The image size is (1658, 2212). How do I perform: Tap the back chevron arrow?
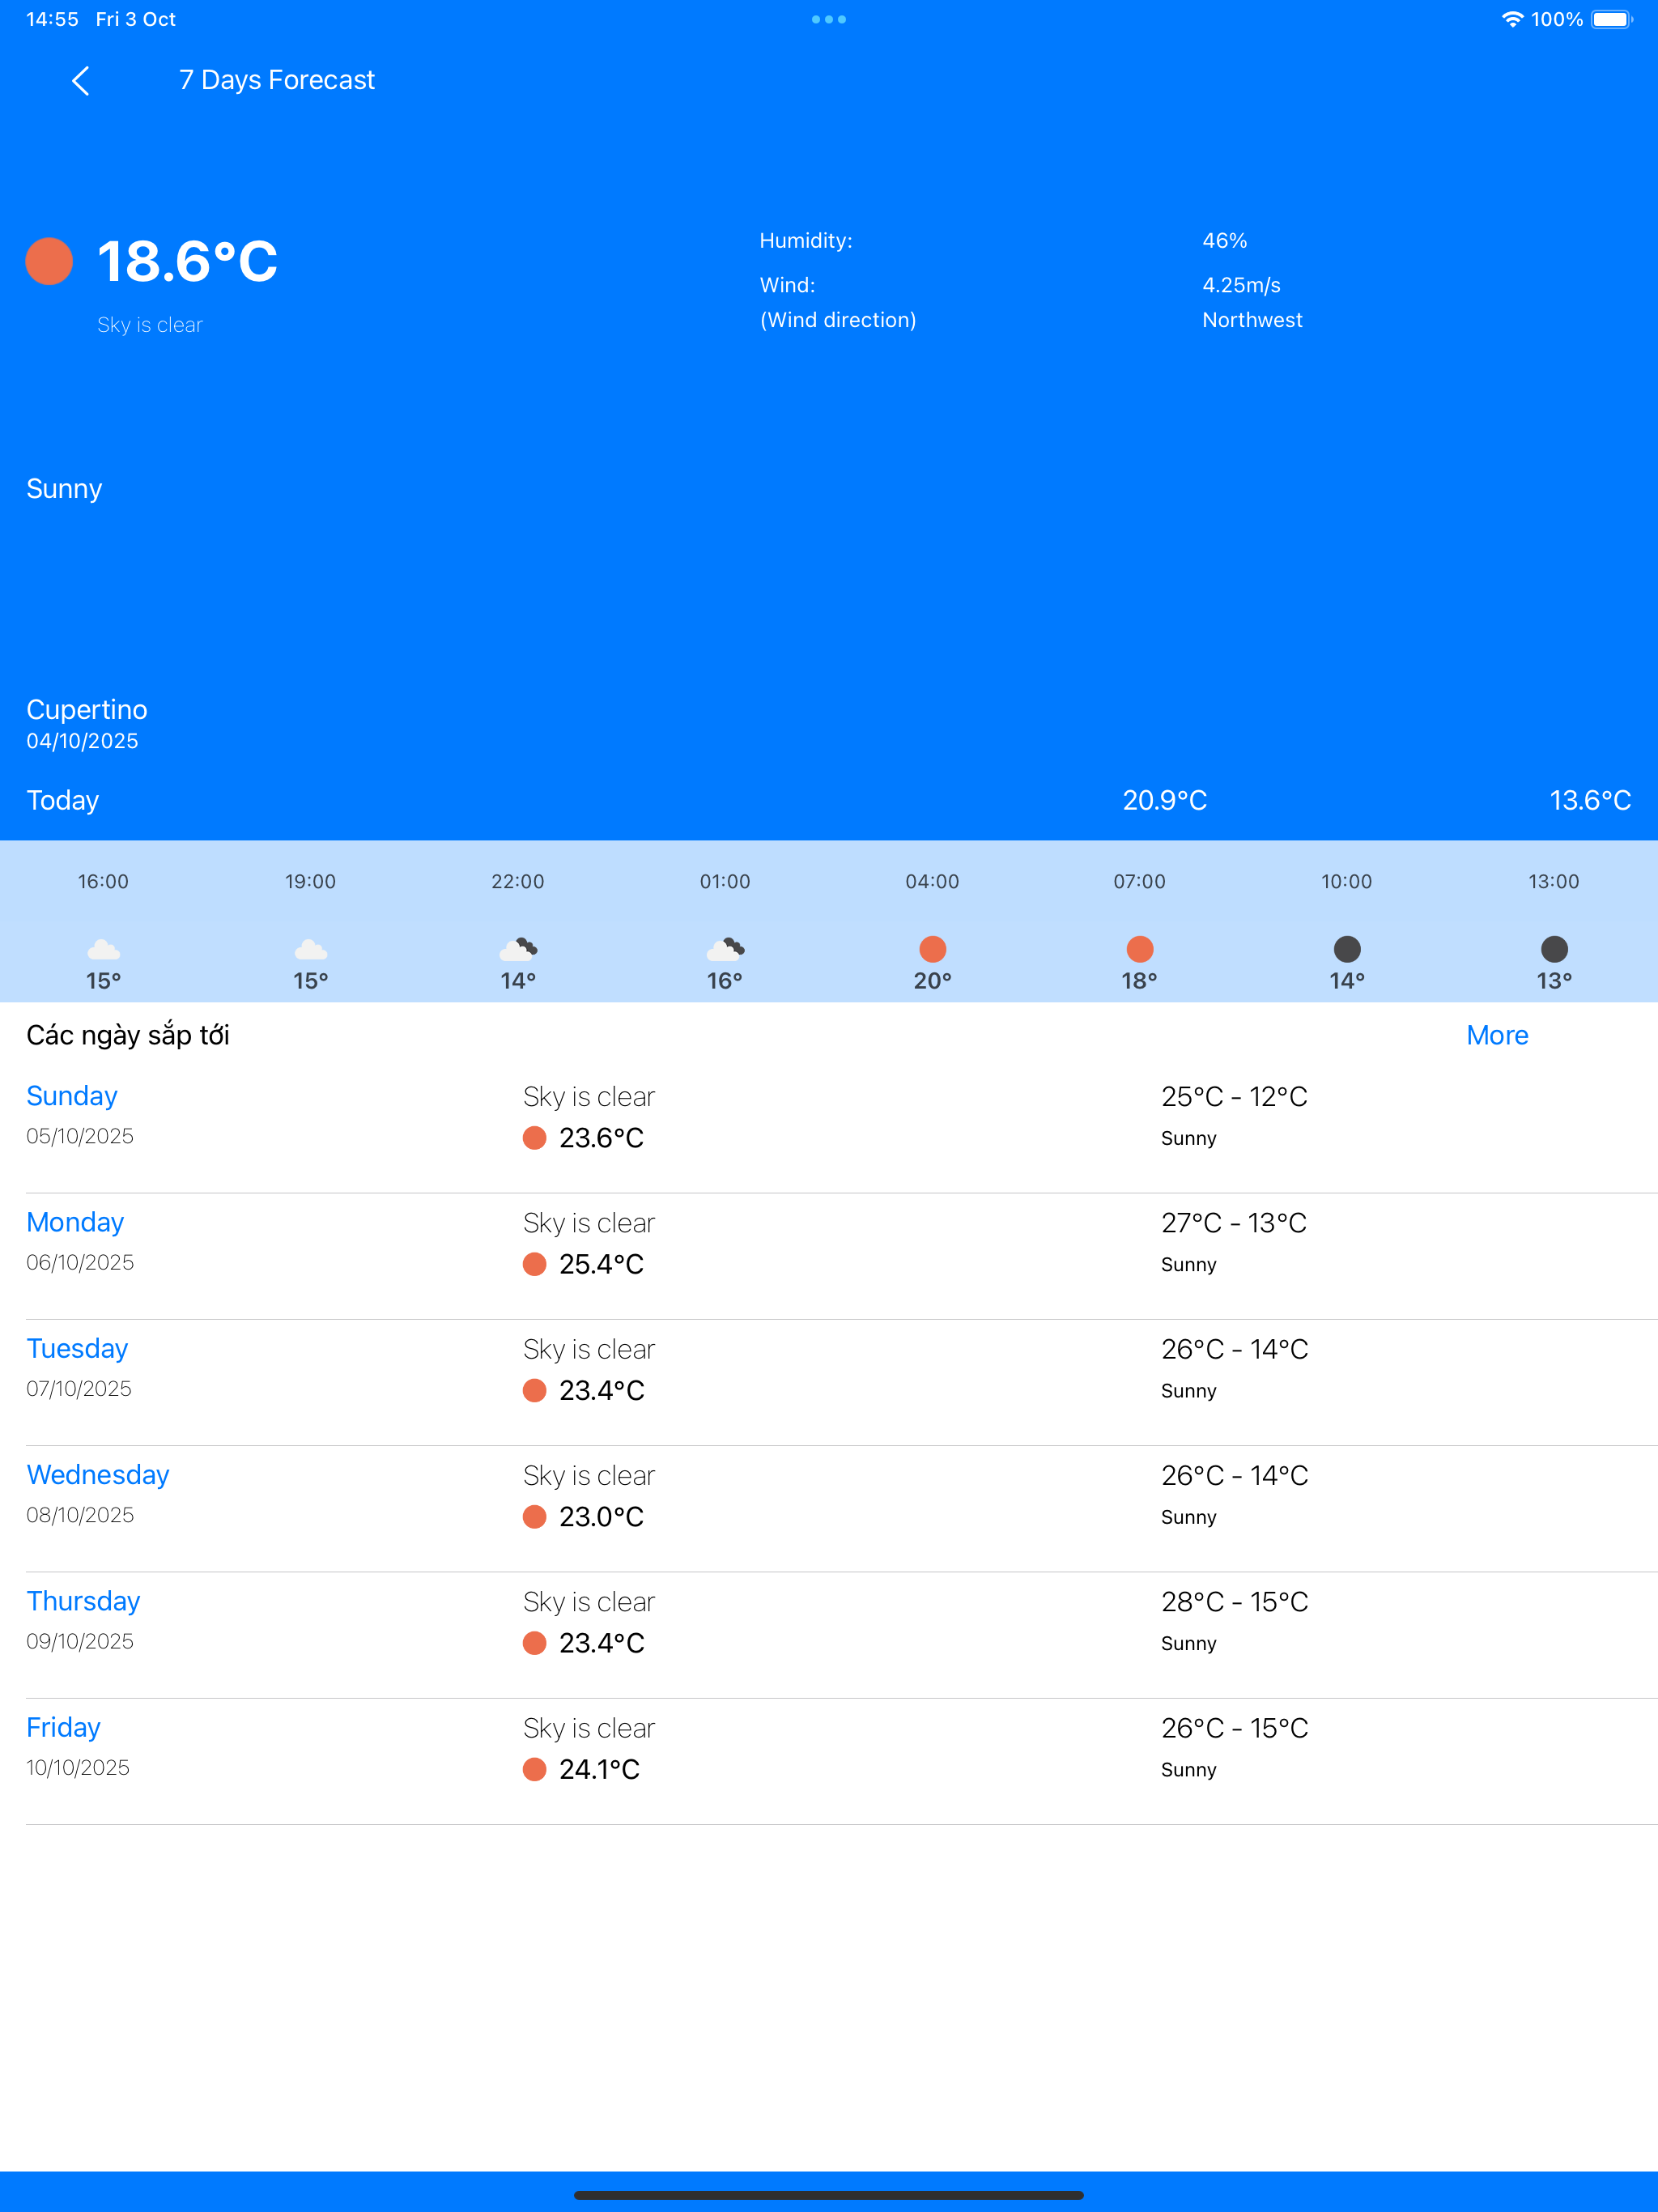pyautogui.click(x=81, y=81)
